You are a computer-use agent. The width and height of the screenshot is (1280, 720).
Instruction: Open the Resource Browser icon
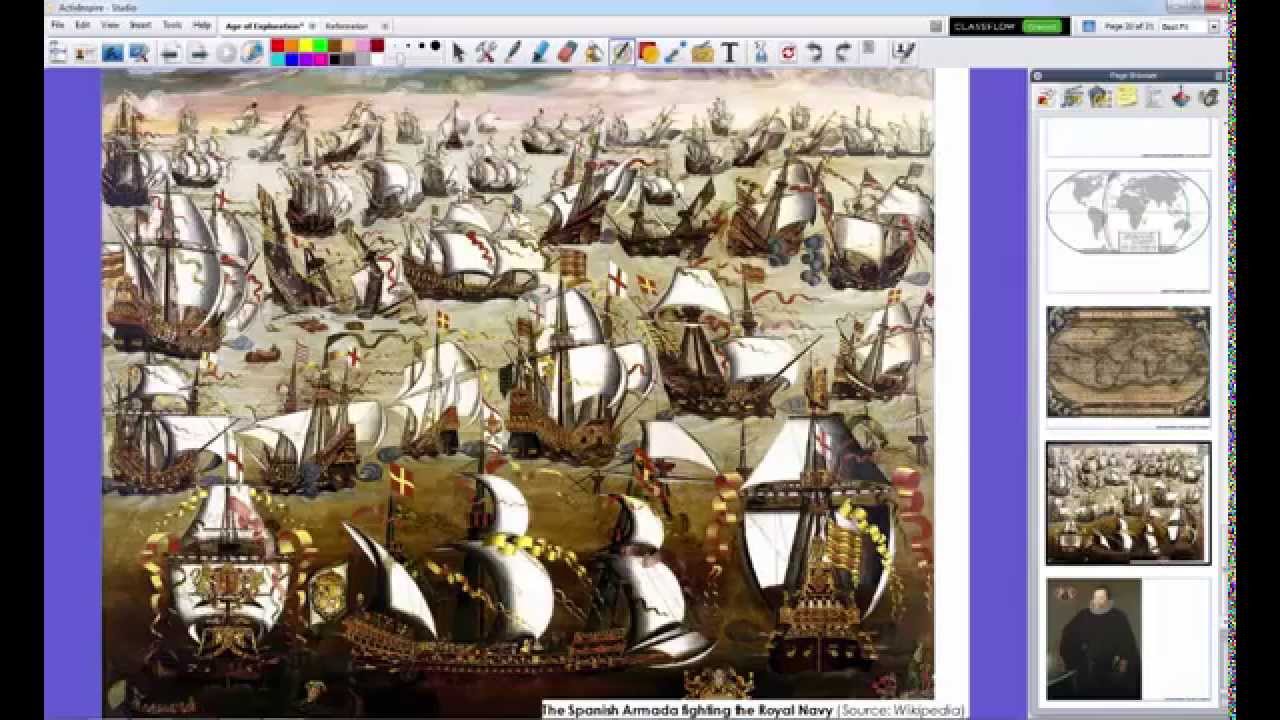coord(1073,97)
